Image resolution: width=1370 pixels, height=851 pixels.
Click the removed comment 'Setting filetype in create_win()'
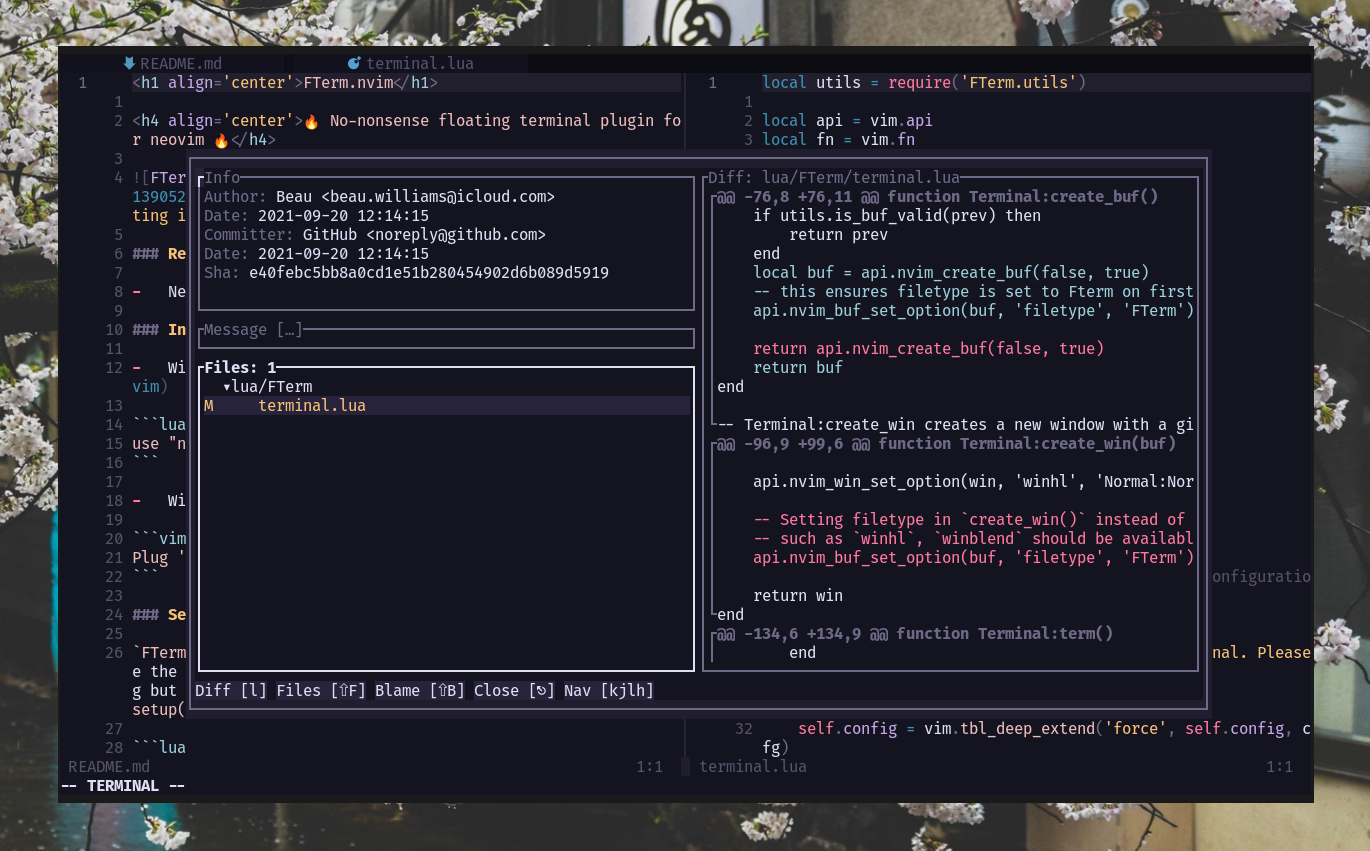[x=969, y=520]
